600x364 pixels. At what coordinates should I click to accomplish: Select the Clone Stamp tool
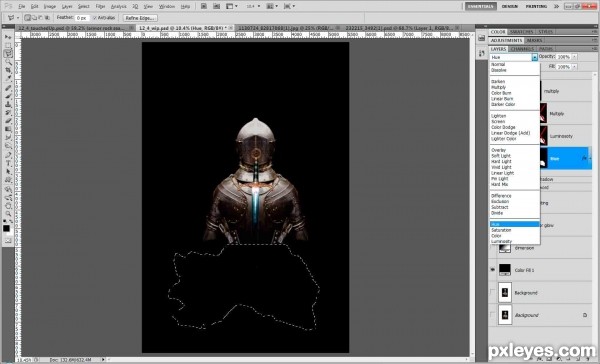8,104
